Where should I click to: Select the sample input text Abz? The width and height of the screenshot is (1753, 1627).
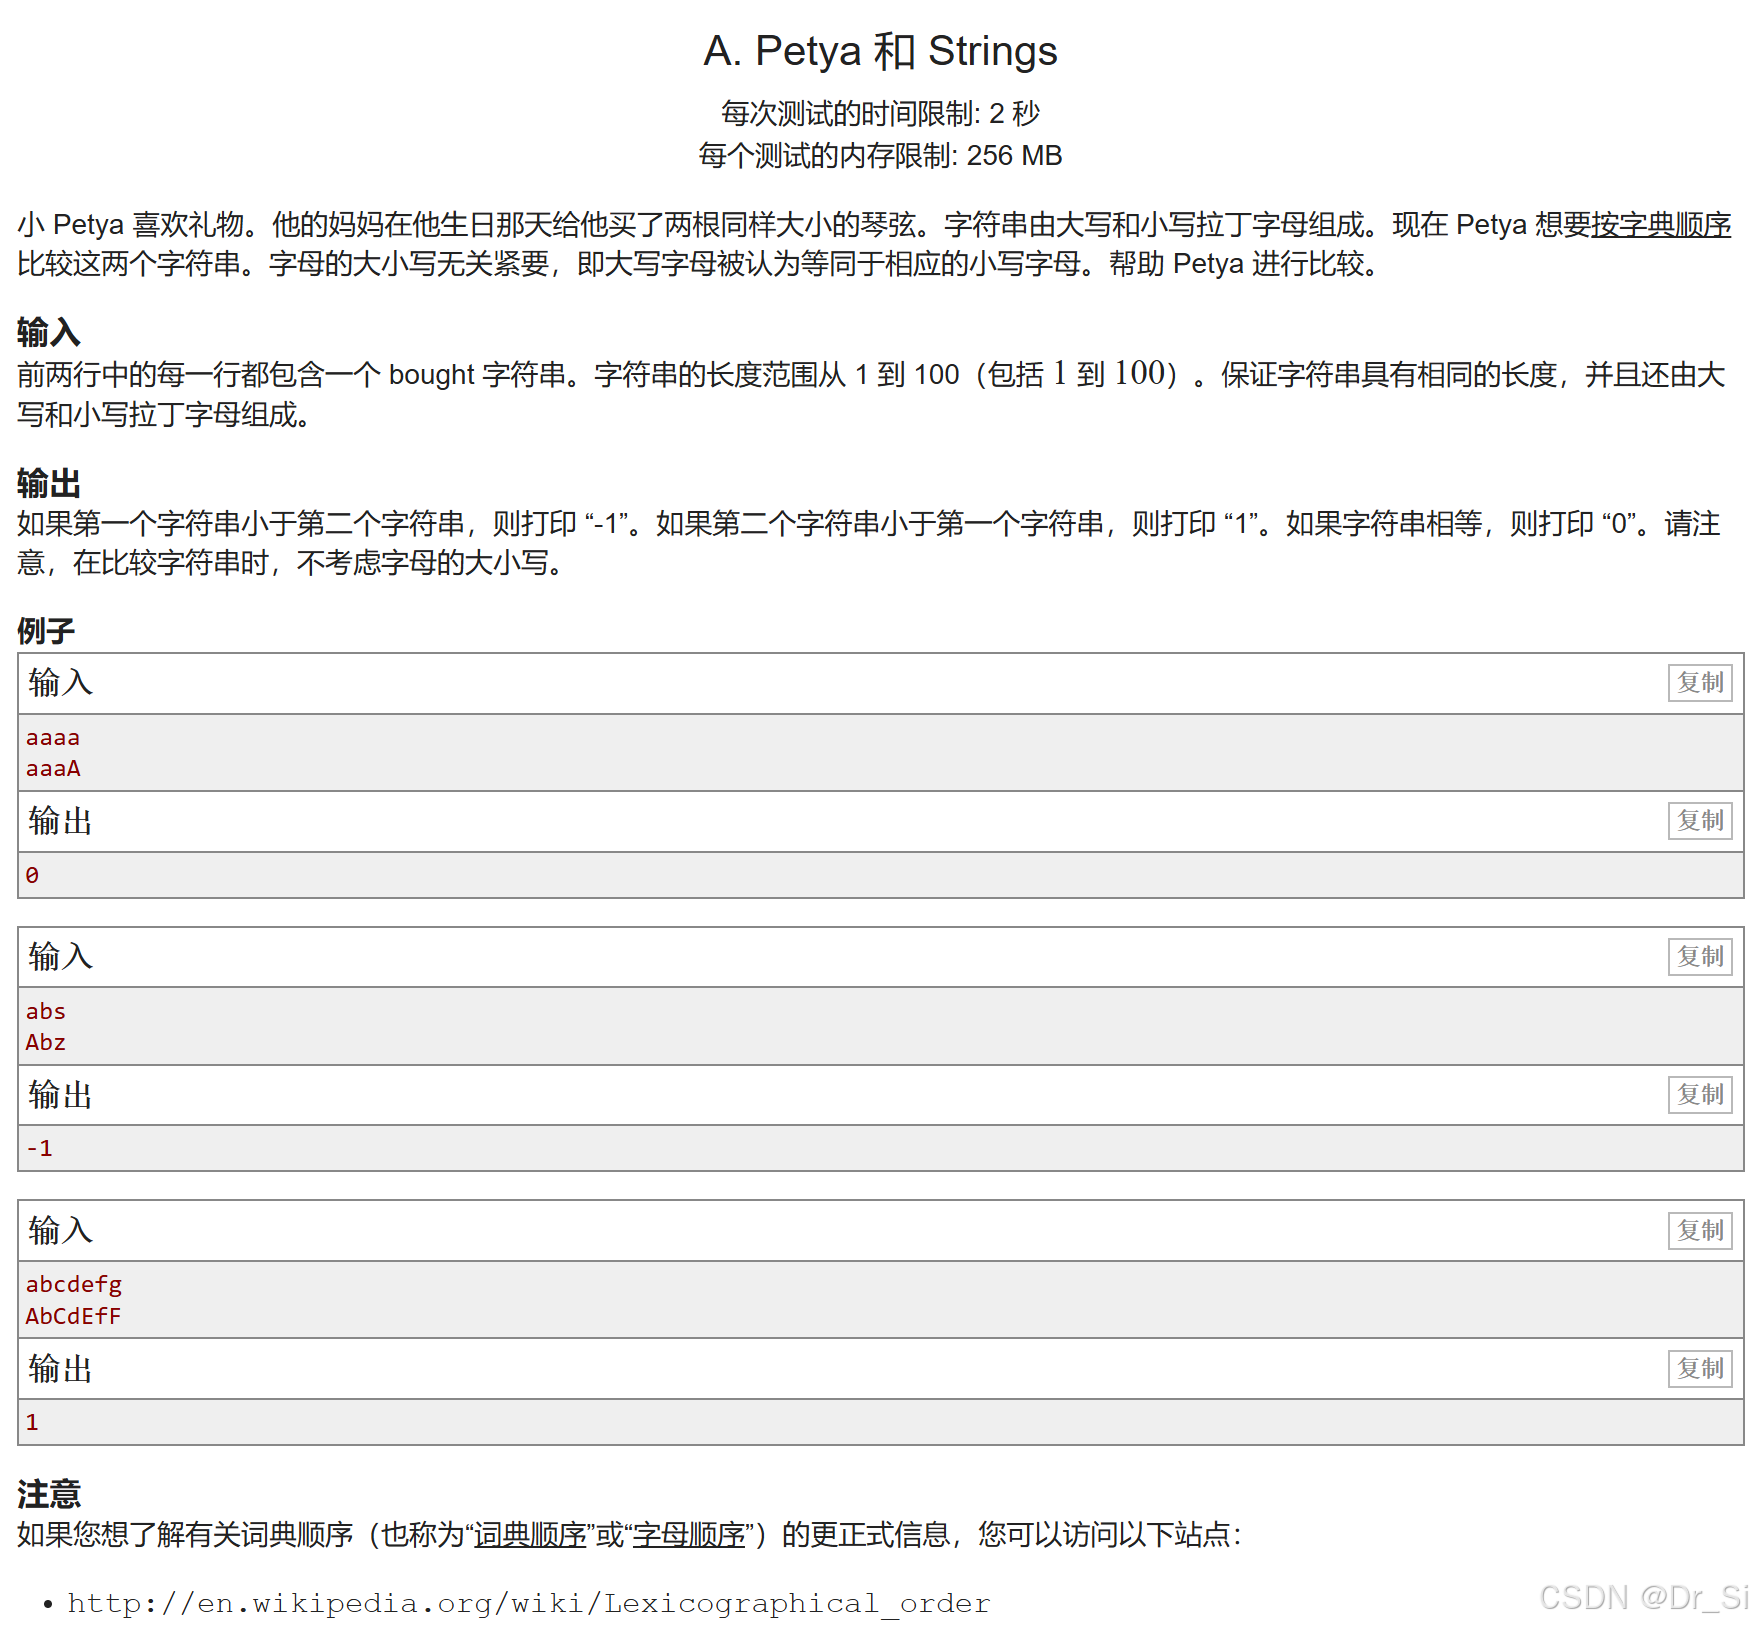[45, 1041]
